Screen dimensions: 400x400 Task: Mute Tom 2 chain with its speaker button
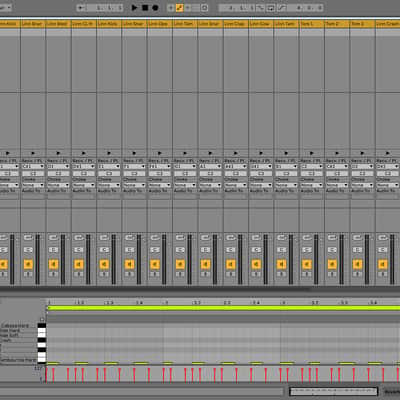[x=332, y=264]
